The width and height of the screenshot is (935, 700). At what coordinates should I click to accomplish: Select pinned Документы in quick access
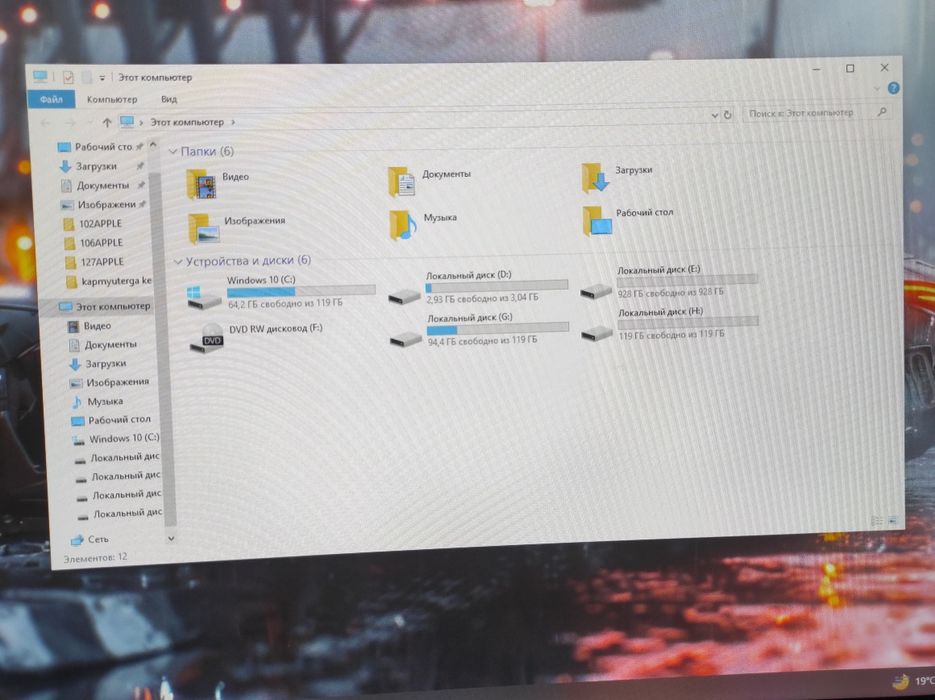(103, 185)
